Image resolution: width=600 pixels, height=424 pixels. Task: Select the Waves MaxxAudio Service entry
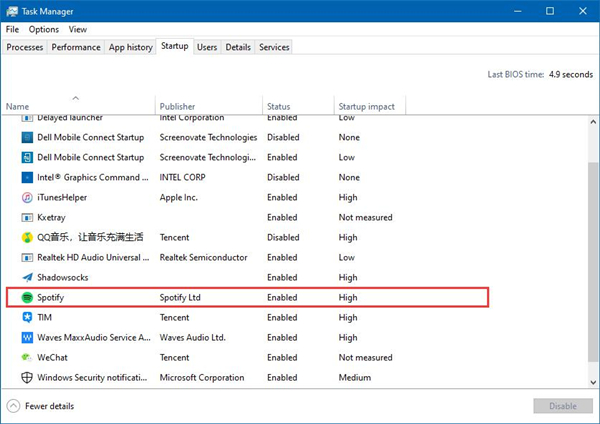click(x=94, y=338)
